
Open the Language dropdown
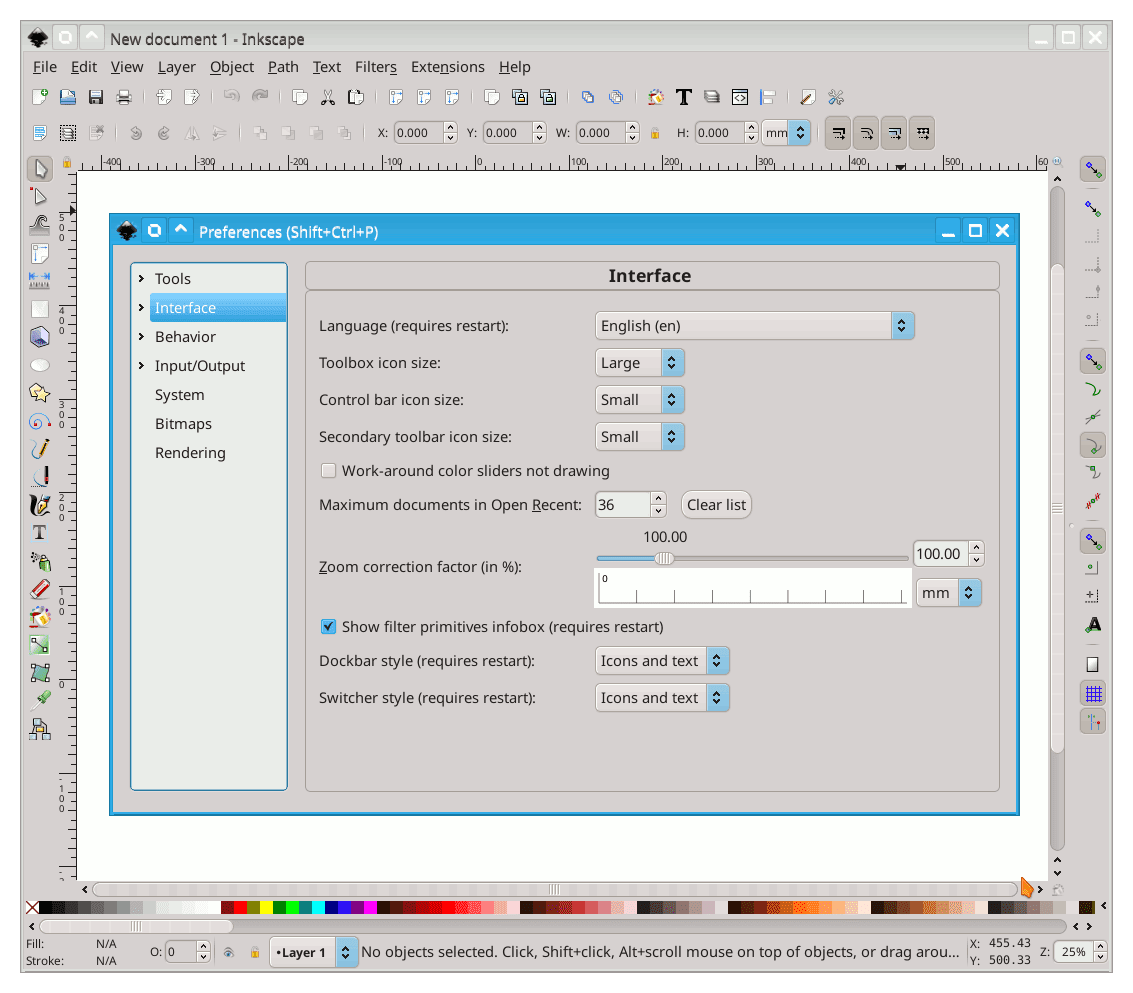tap(754, 326)
